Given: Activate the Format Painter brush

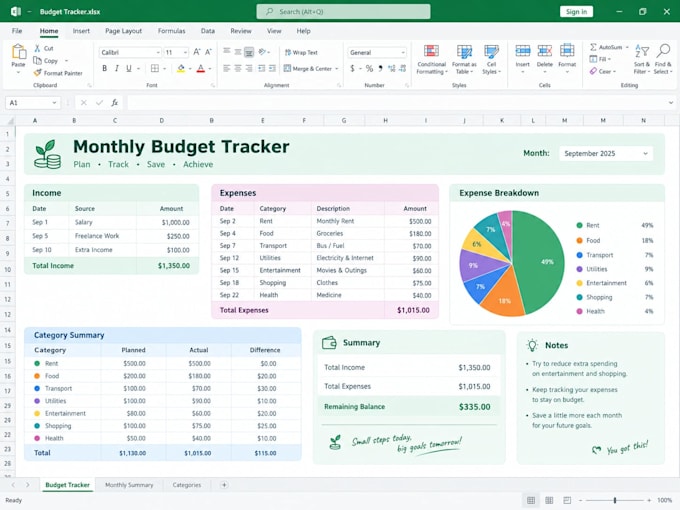Looking at the screenshot, I should pyautogui.click(x=38, y=72).
